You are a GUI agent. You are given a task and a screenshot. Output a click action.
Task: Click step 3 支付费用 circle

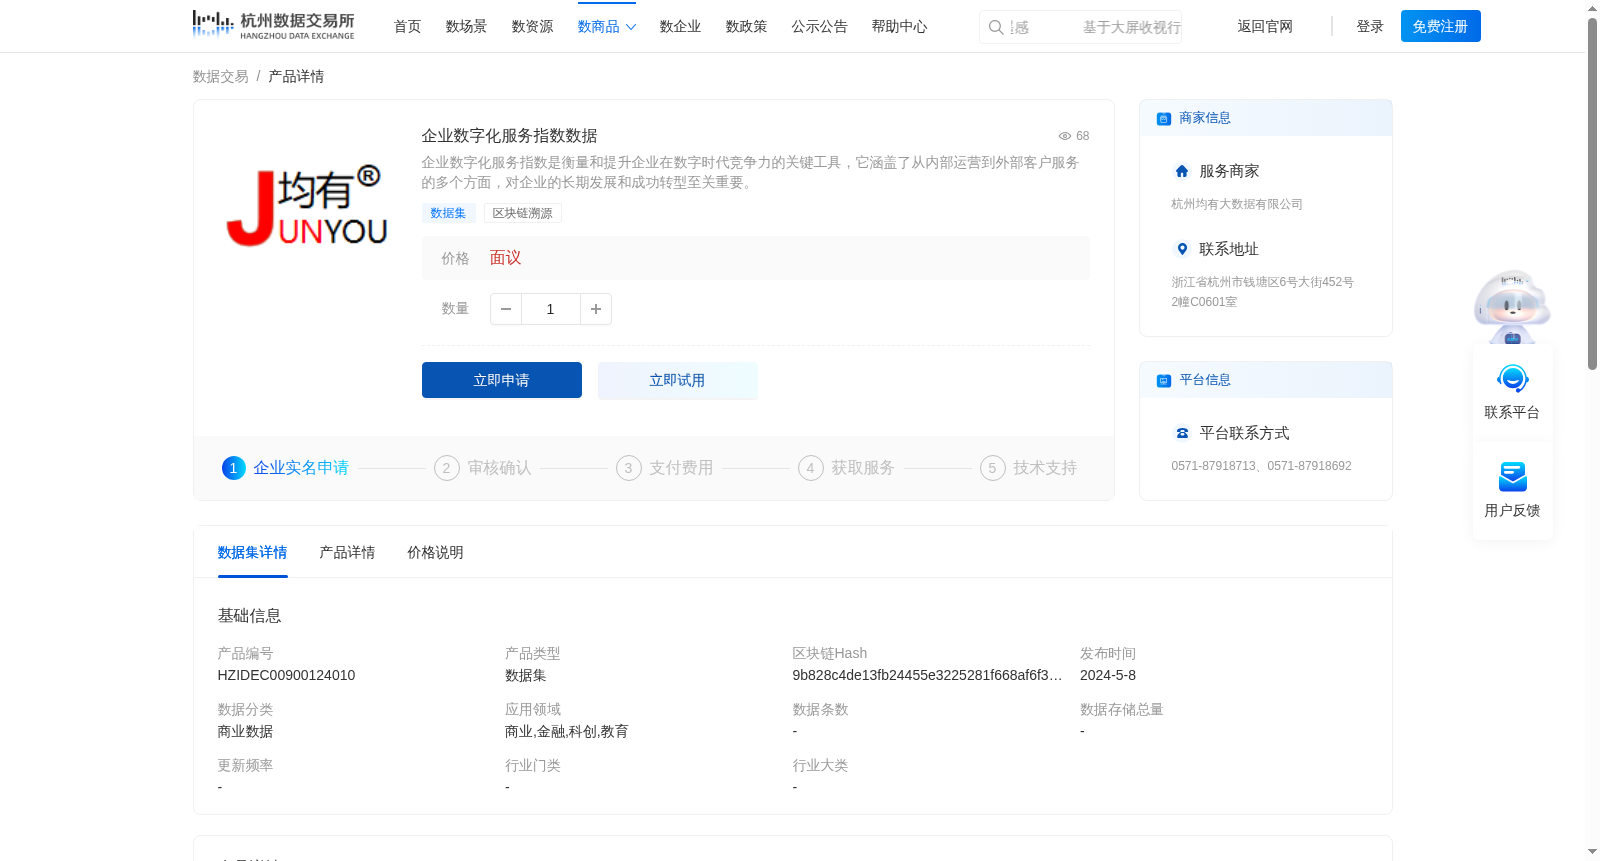(x=629, y=468)
